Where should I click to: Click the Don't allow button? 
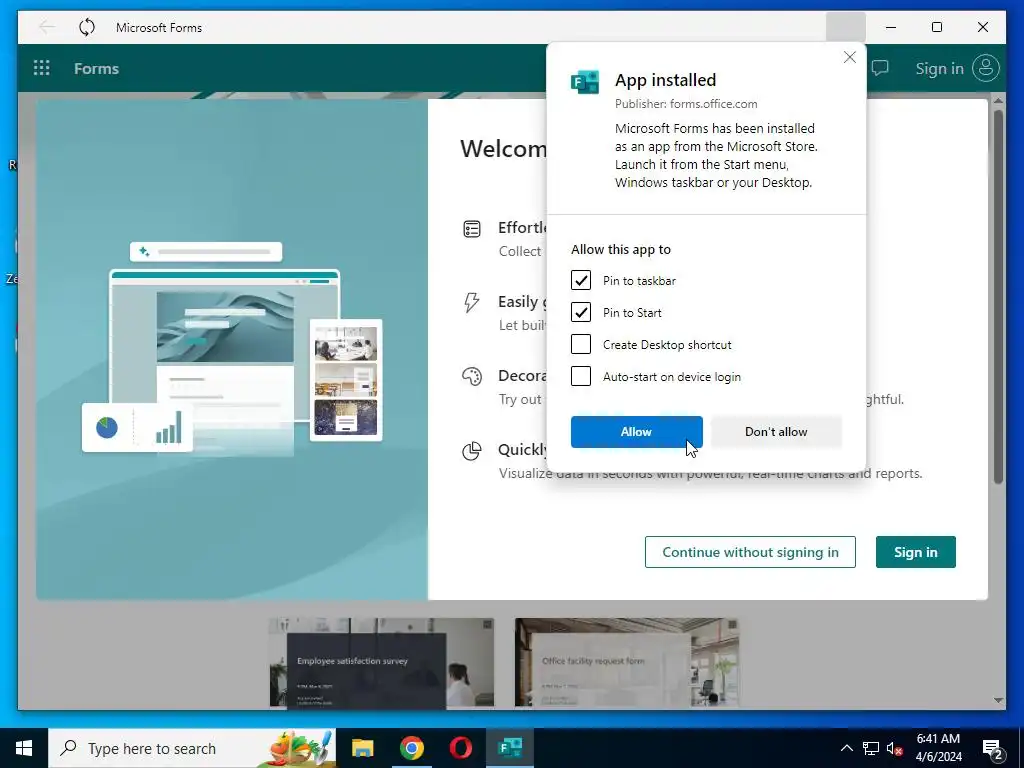(x=776, y=432)
